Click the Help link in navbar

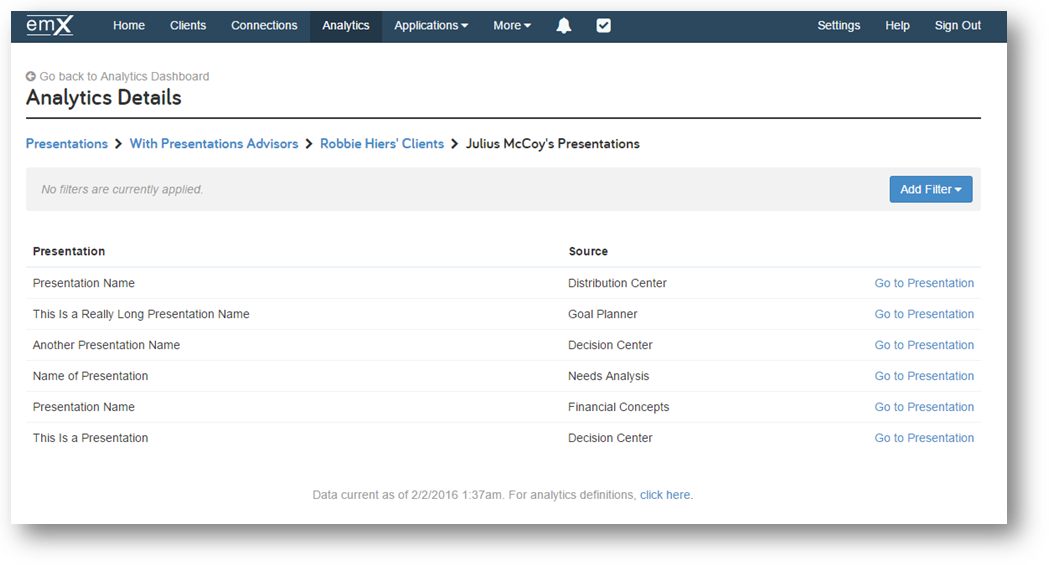pyautogui.click(x=897, y=25)
